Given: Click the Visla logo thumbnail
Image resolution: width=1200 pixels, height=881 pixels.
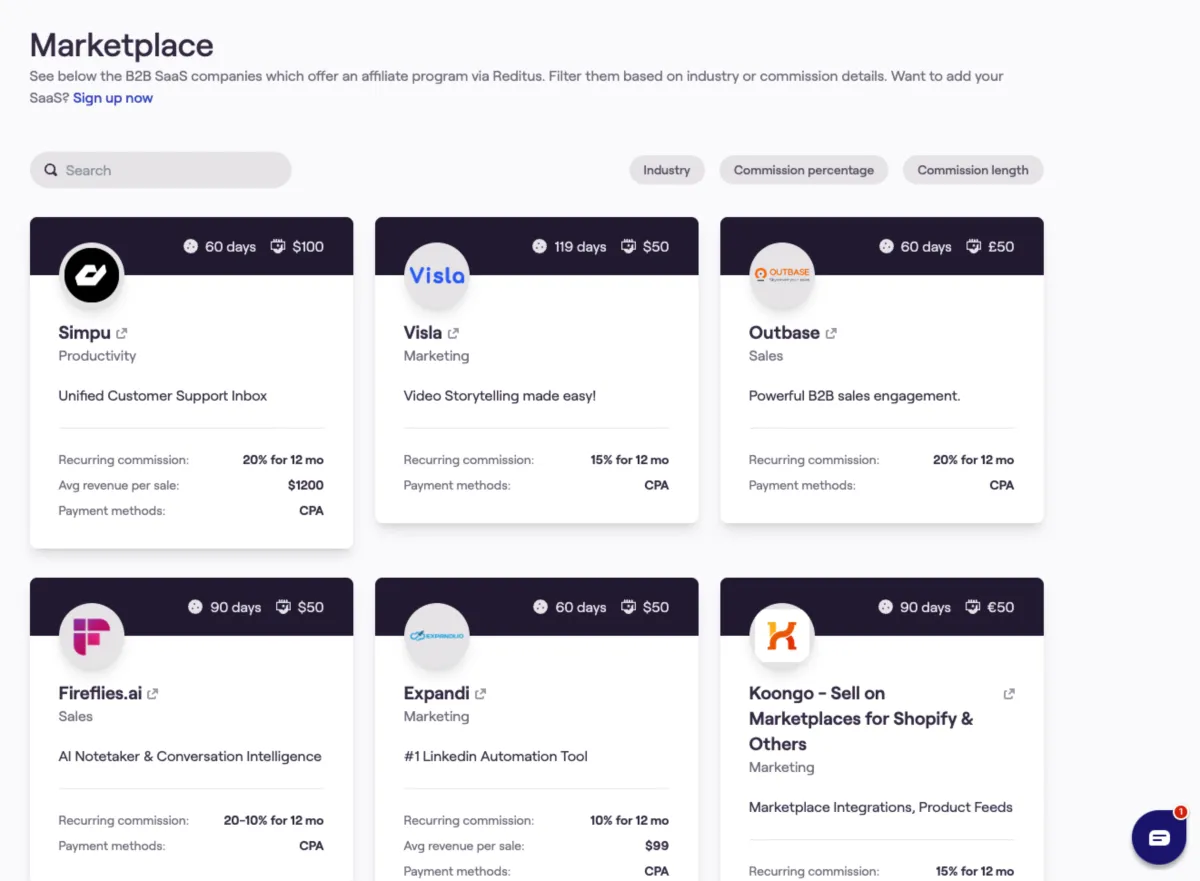Looking at the screenshot, I should pyautogui.click(x=437, y=275).
